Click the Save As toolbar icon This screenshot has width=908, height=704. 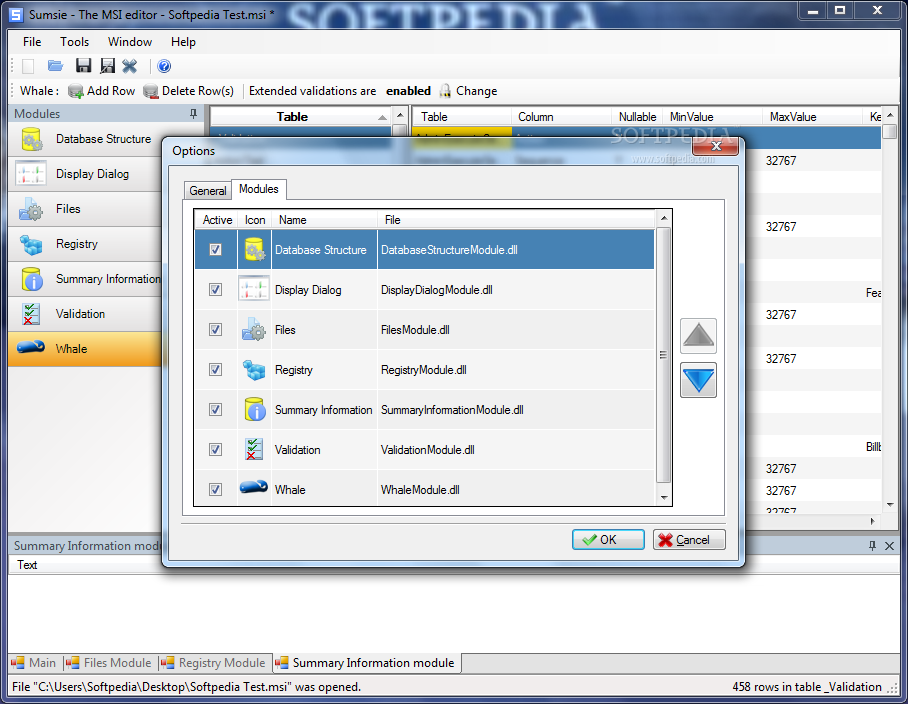(x=107, y=66)
